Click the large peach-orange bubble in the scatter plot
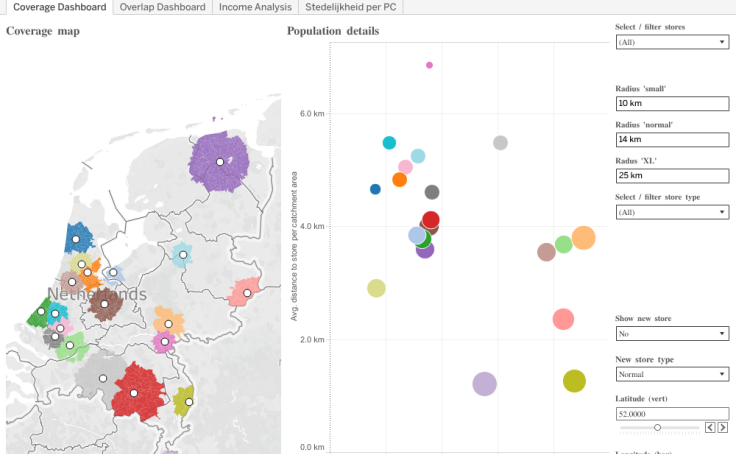This screenshot has width=736, height=454. pos(583,237)
